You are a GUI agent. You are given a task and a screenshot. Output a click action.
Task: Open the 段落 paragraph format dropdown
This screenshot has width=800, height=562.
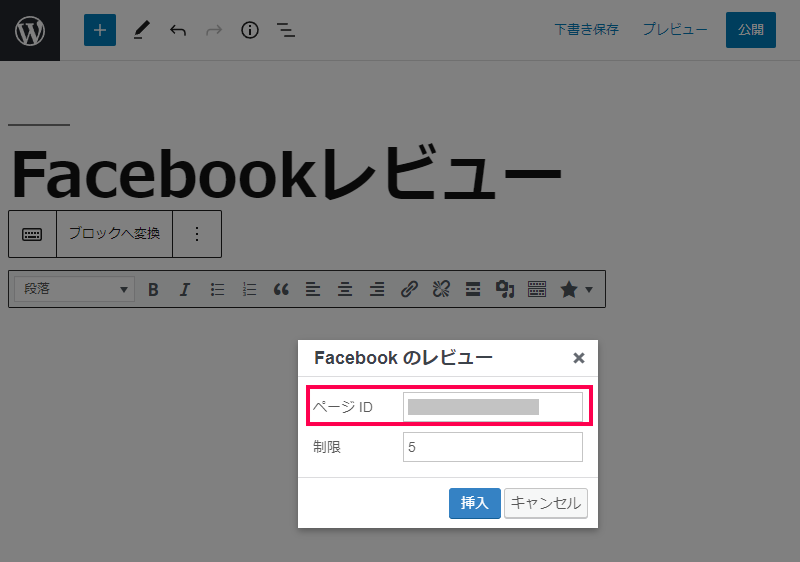tap(74, 289)
